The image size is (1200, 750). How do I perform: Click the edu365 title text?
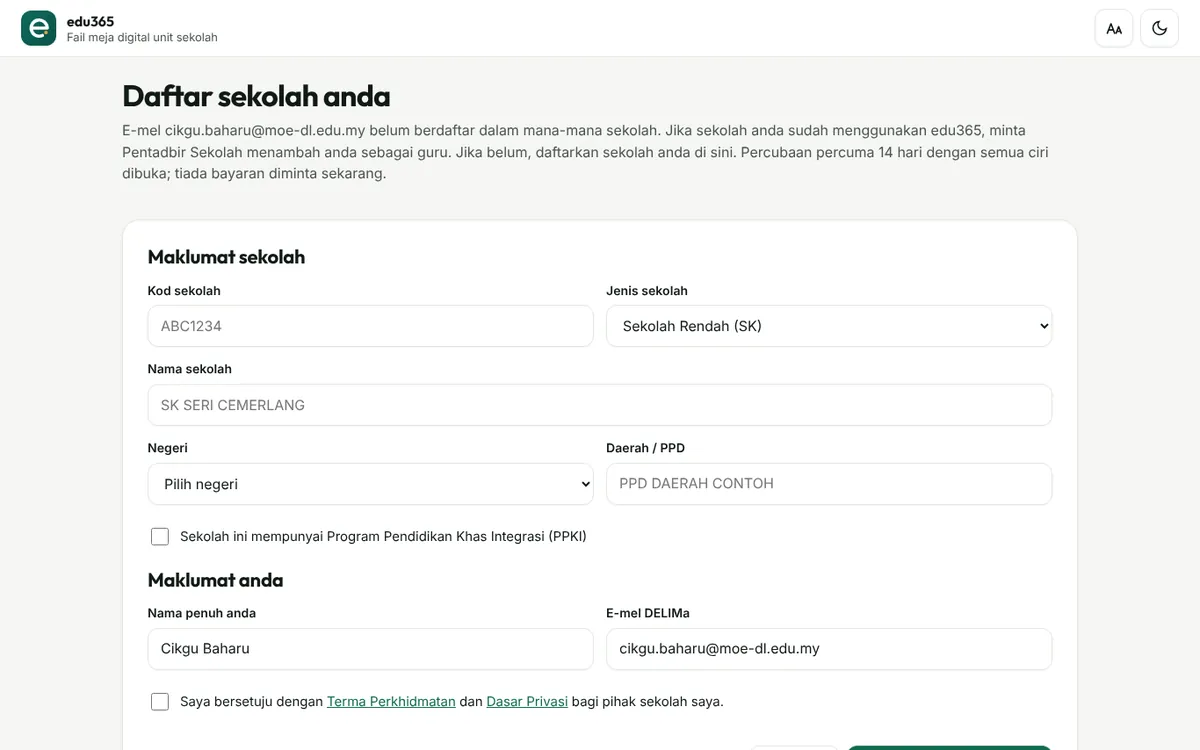[x=90, y=21]
